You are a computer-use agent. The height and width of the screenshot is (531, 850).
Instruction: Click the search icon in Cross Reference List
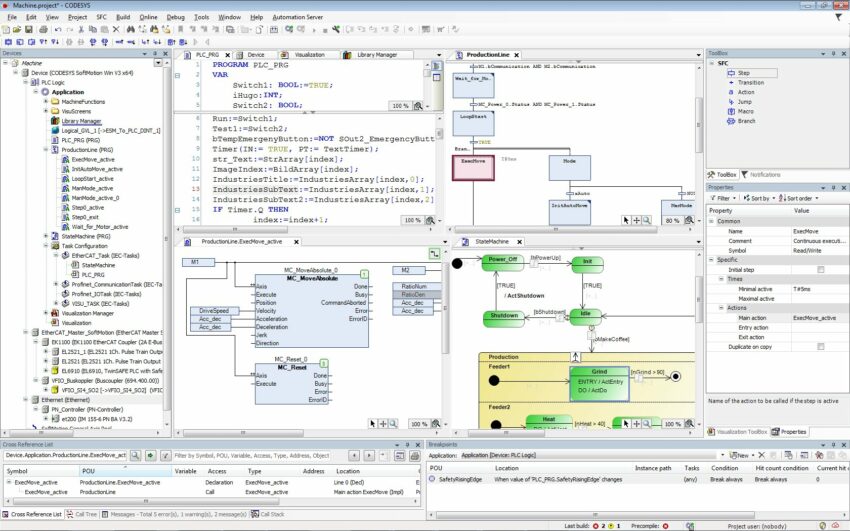tap(135, 456)
